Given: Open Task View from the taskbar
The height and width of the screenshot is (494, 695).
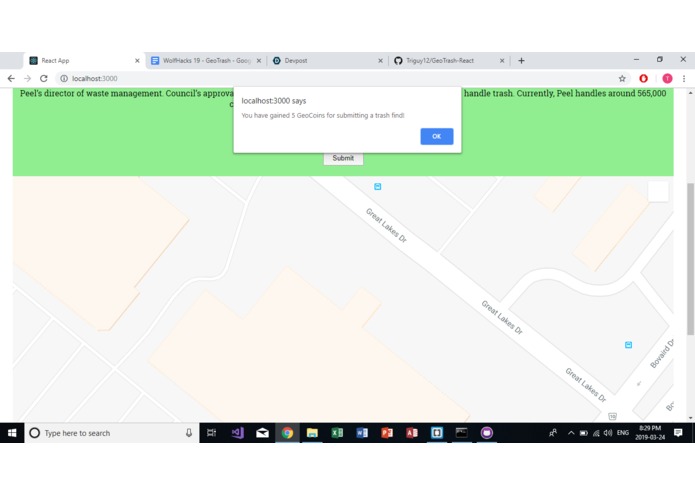Looking at the screenshot, I should pos(211,433).
